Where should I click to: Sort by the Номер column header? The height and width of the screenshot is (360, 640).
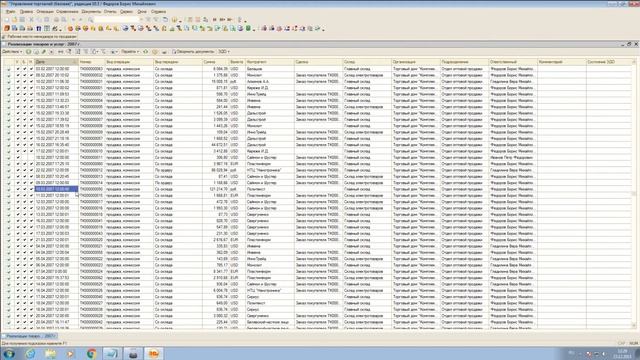coord(92,62)
